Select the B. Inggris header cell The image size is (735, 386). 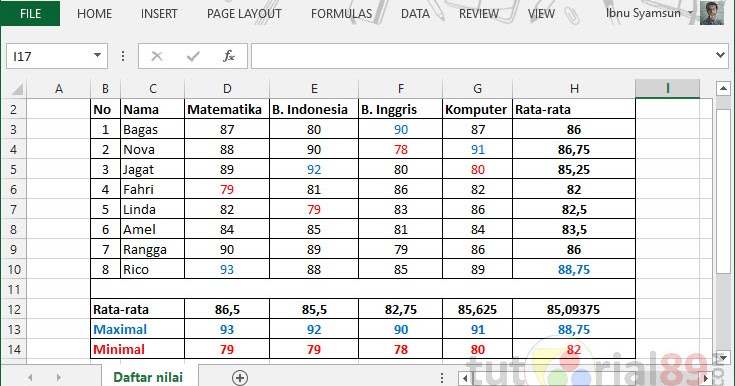click(400, 109)
